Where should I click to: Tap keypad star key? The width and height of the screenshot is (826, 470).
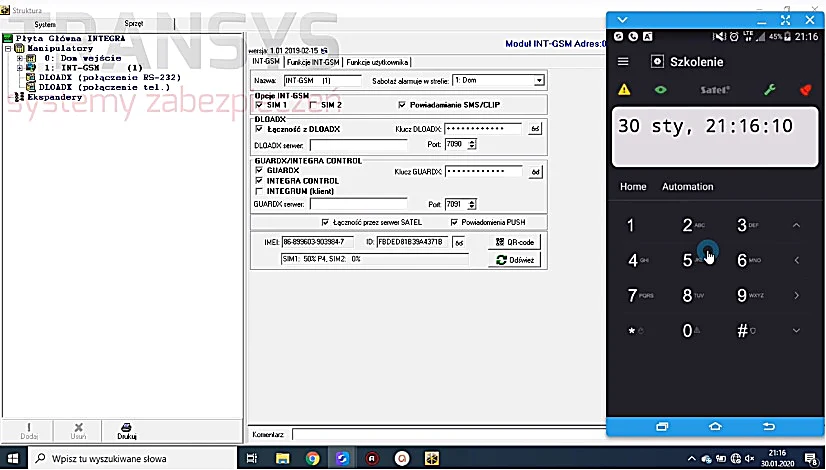[632, 330]
